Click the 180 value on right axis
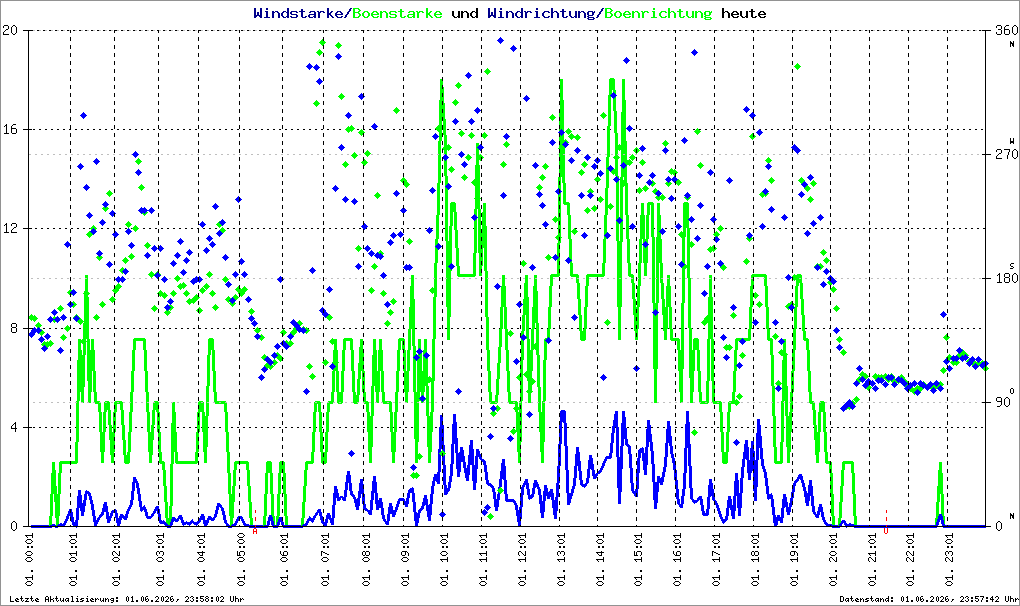The image size is (1020, 606). 1006,278
